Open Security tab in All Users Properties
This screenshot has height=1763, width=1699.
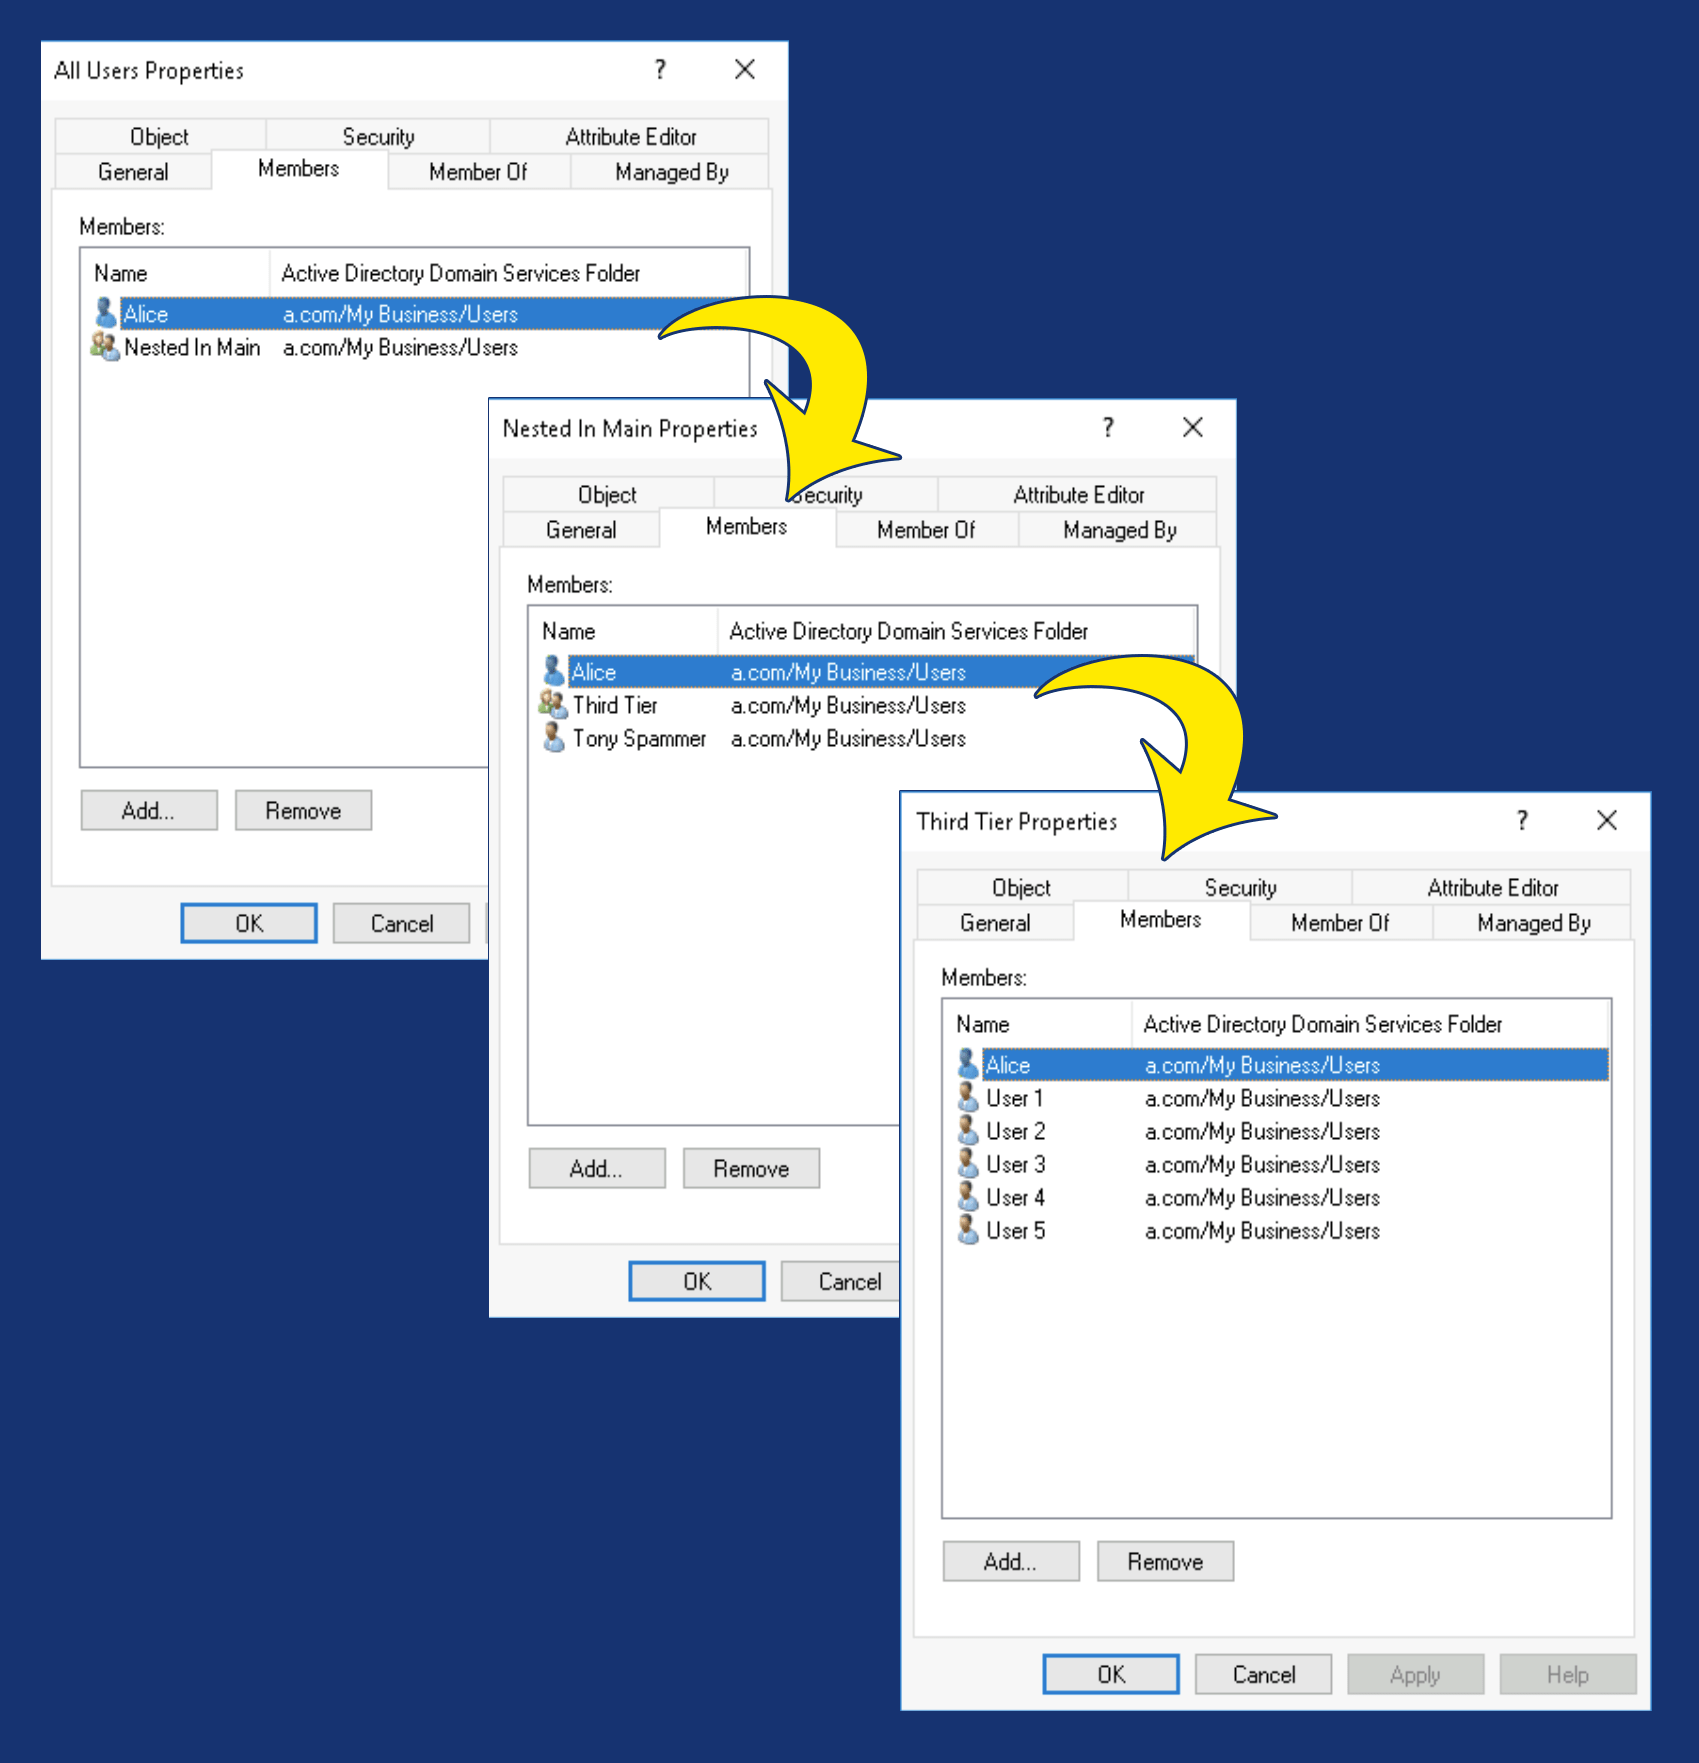click(378, 137)
